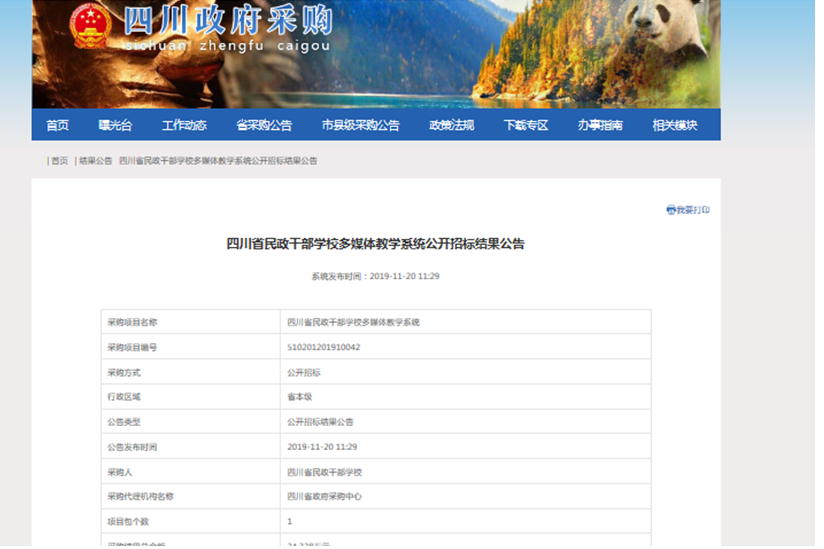Open the 相关模块 navigation item
Screen dimensions: 824x549
tap(674, 125)
